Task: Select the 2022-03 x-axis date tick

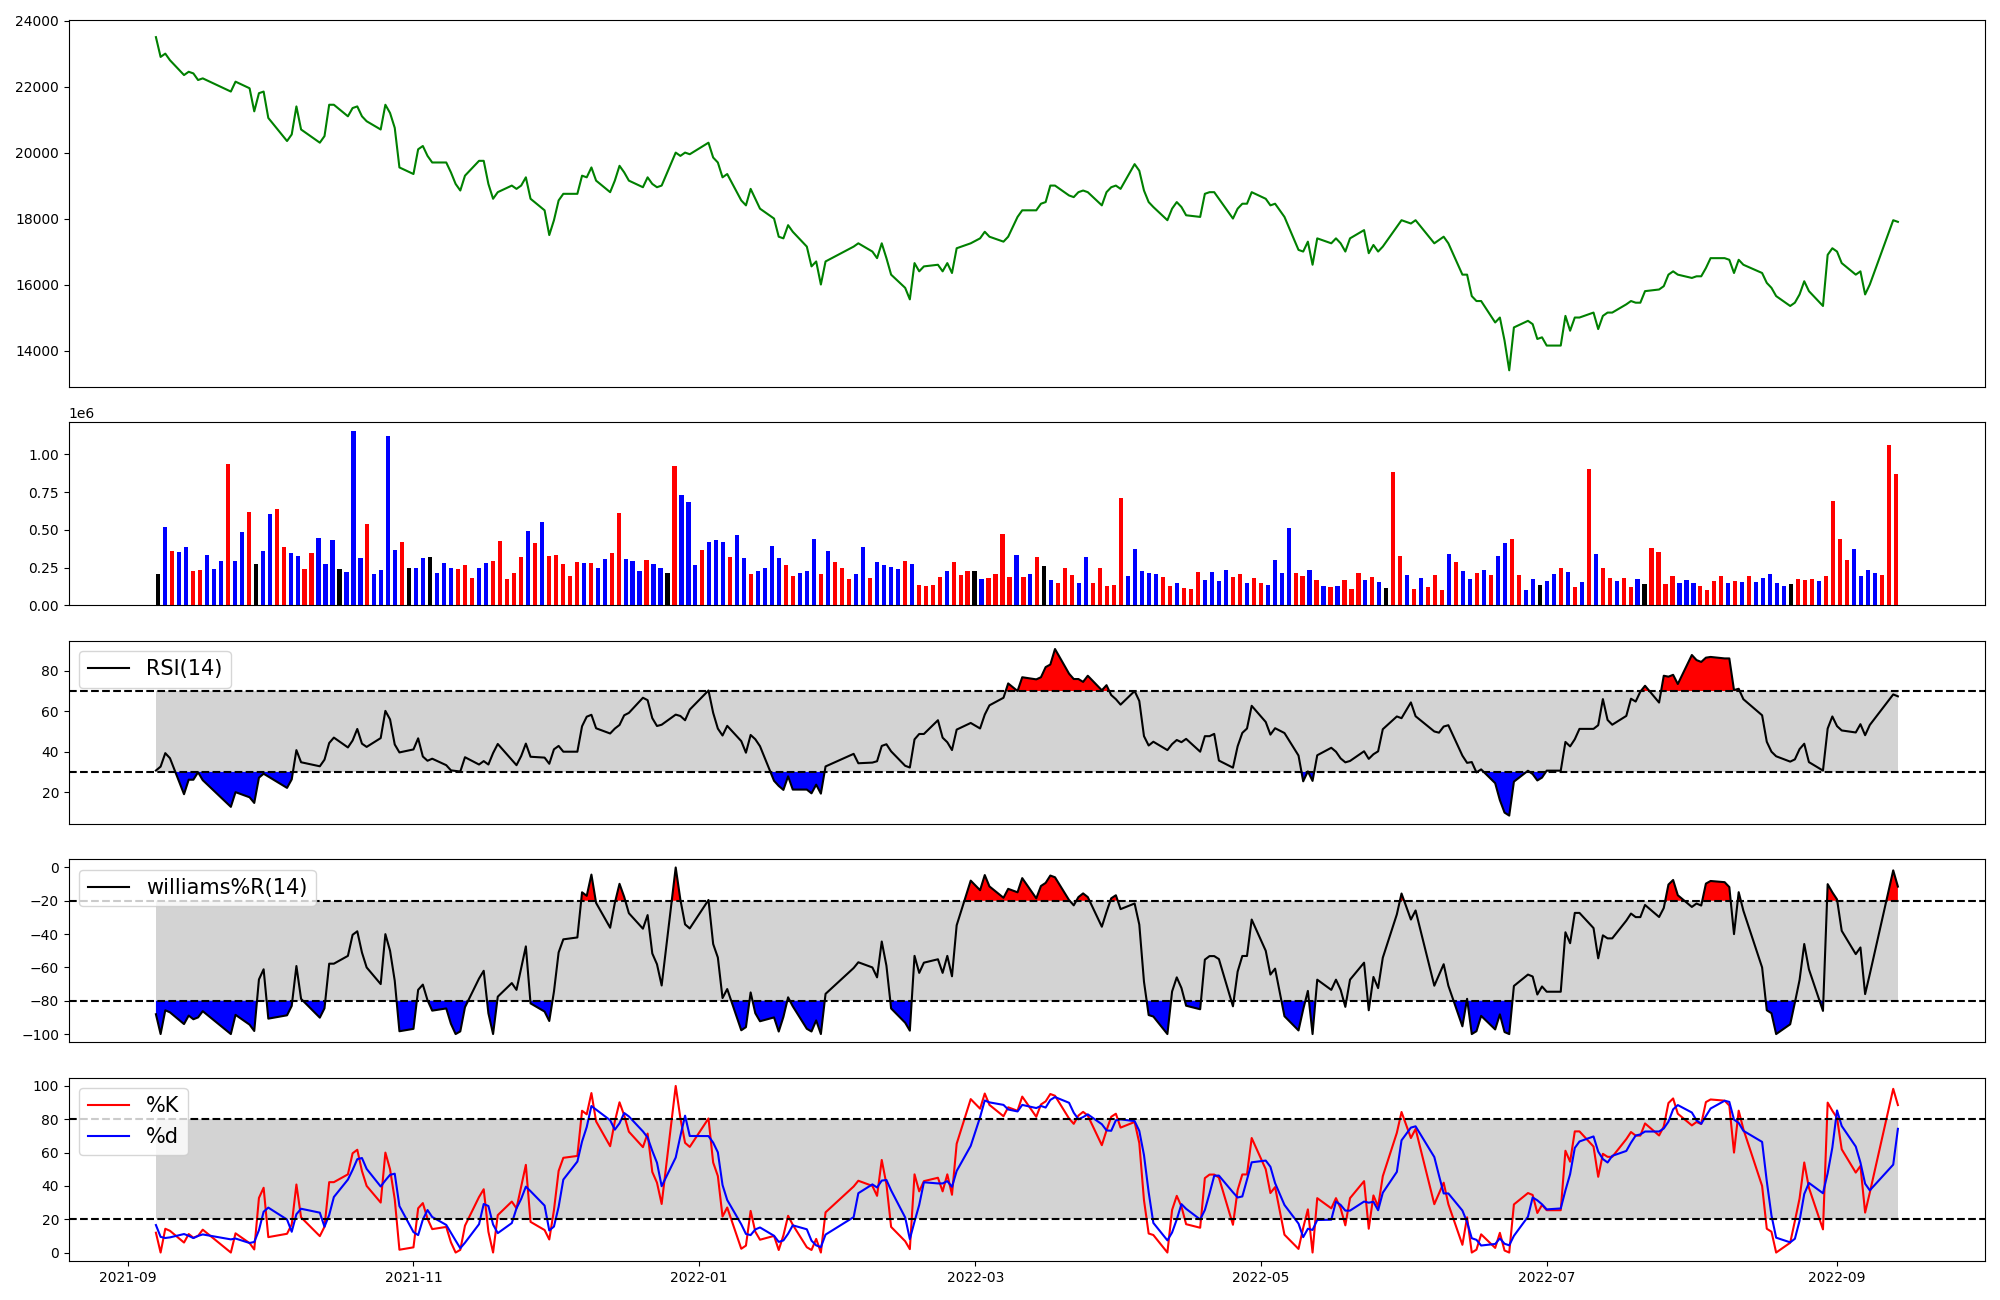Action: tap(976, 1277)
